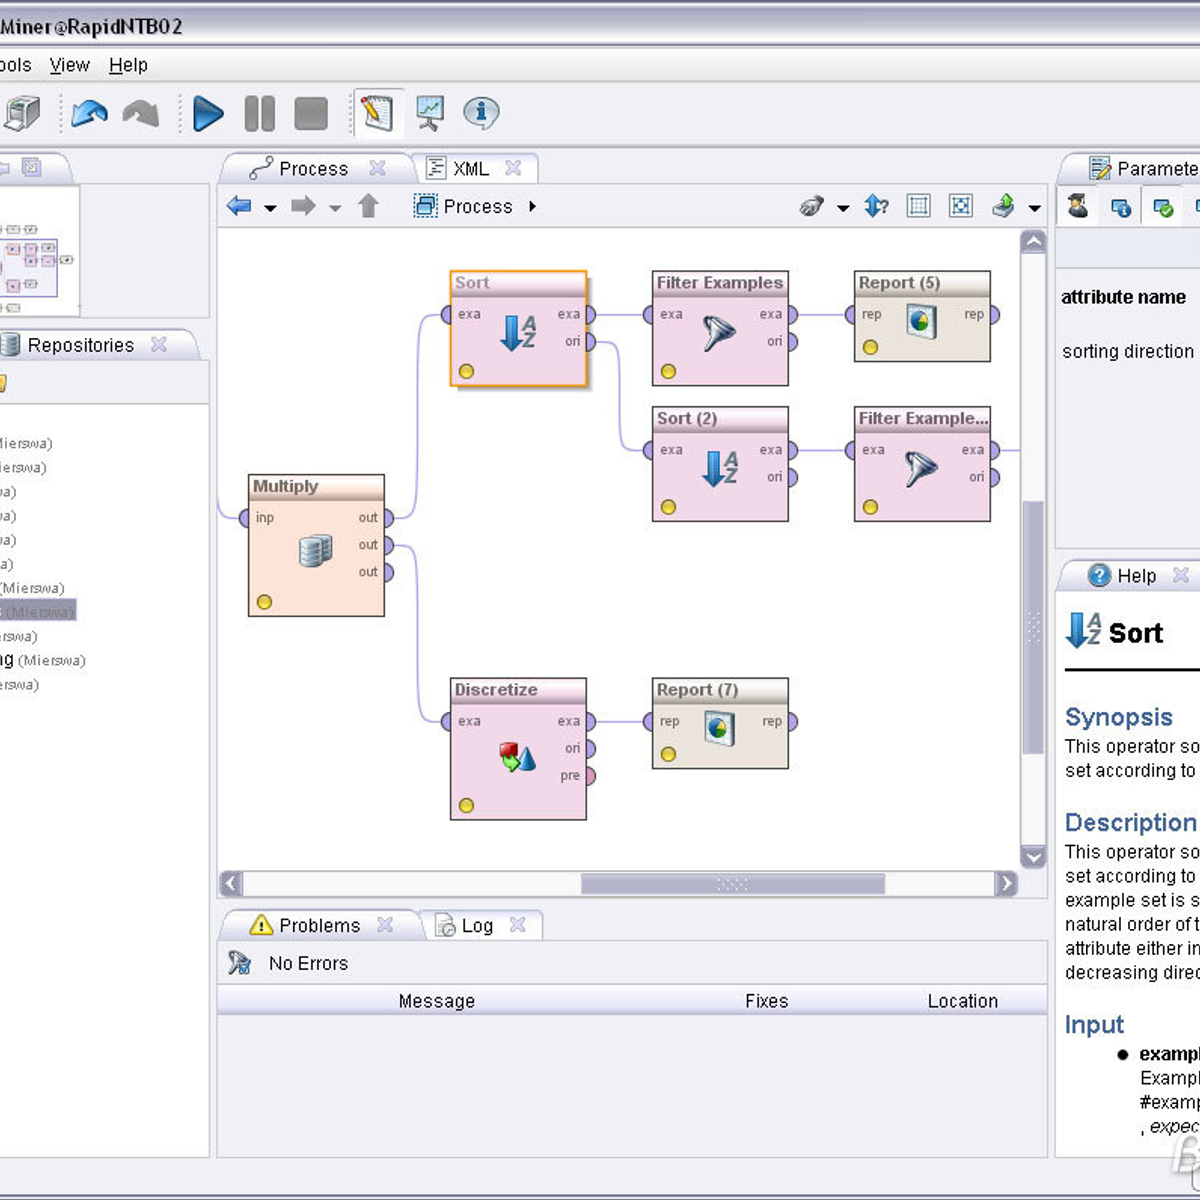Navigate forward in the process view
1200x1200 pixels.
coord(303,206)
